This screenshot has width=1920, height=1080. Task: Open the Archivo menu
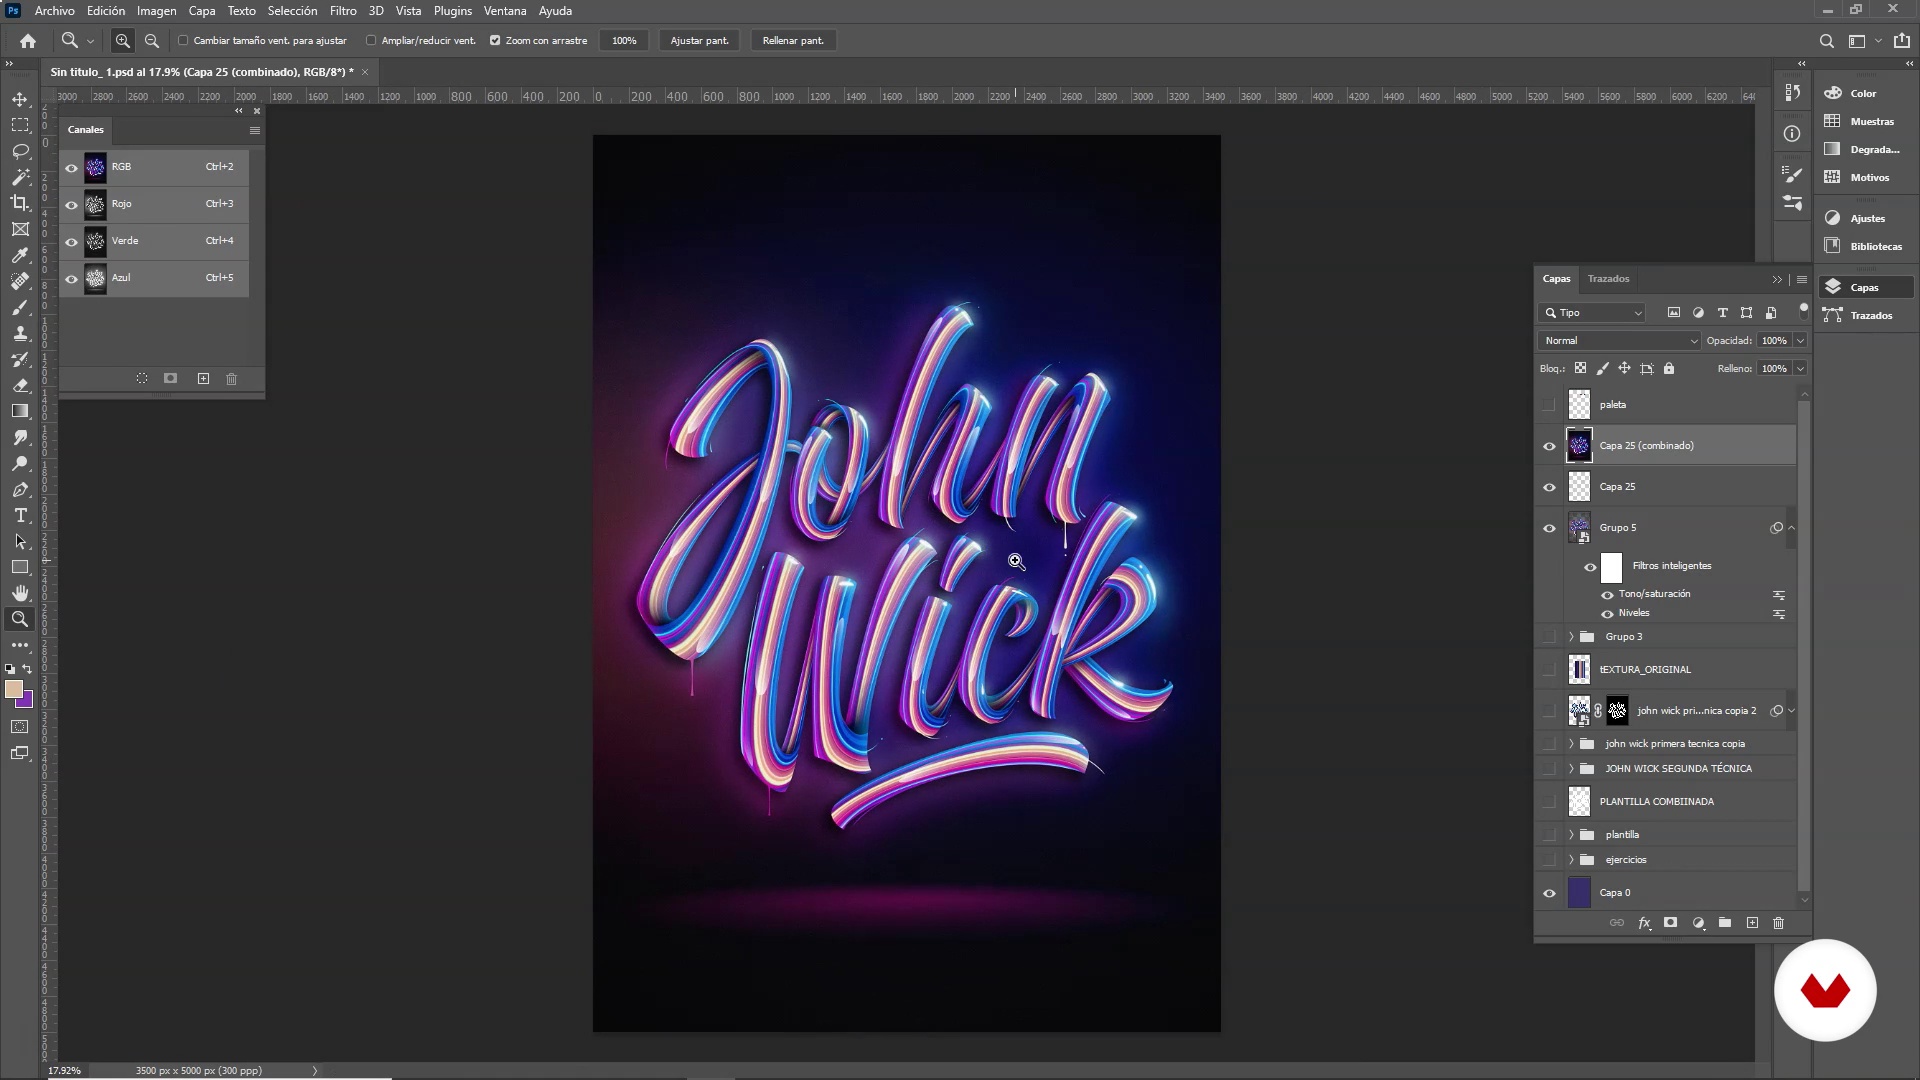[x=54, y=11]
